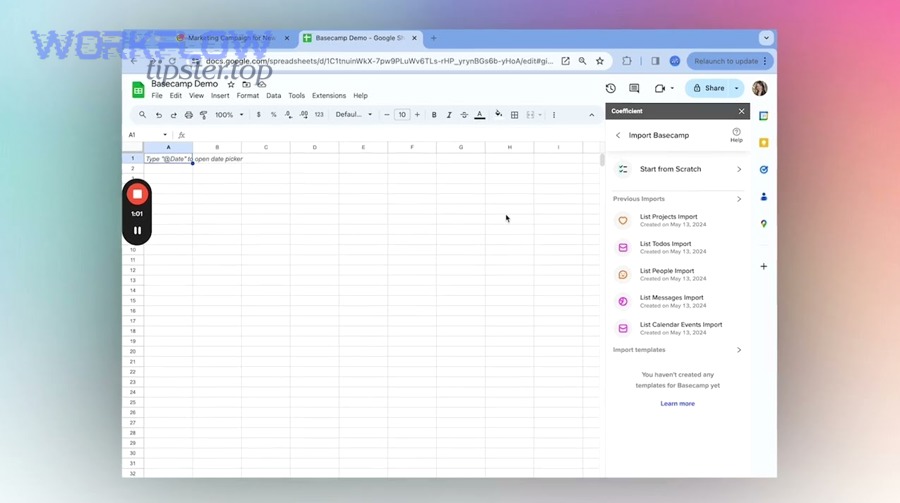This screenshot has width=900, height=503.
Task: Open List People Import
Action: click(x=678, y=274)
